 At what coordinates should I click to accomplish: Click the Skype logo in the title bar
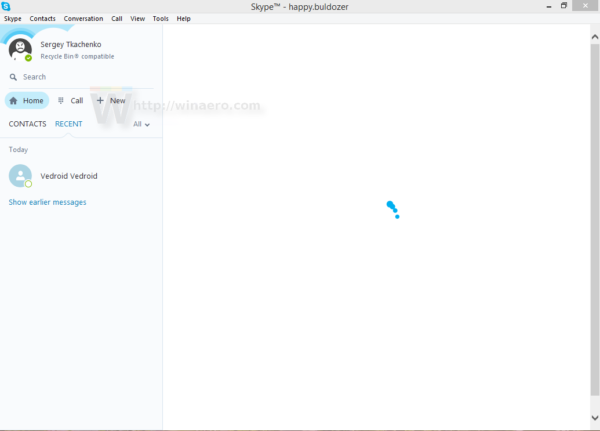click(x=6, y=6)
